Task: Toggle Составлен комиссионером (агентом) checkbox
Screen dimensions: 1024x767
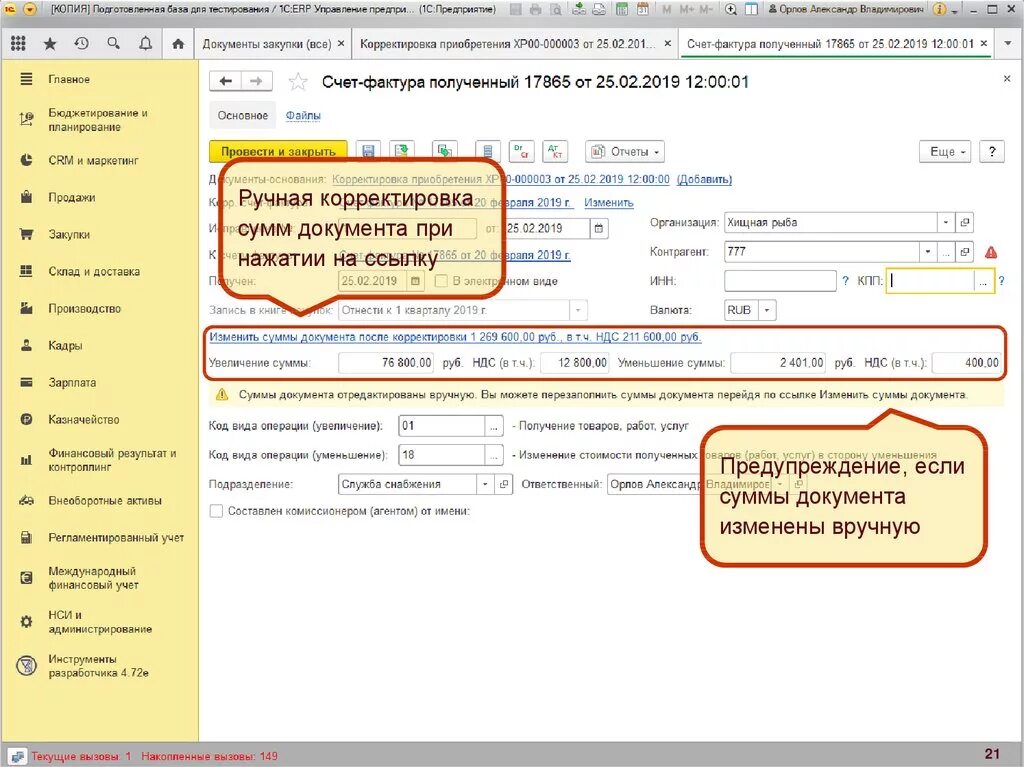Action: (216, 511)
